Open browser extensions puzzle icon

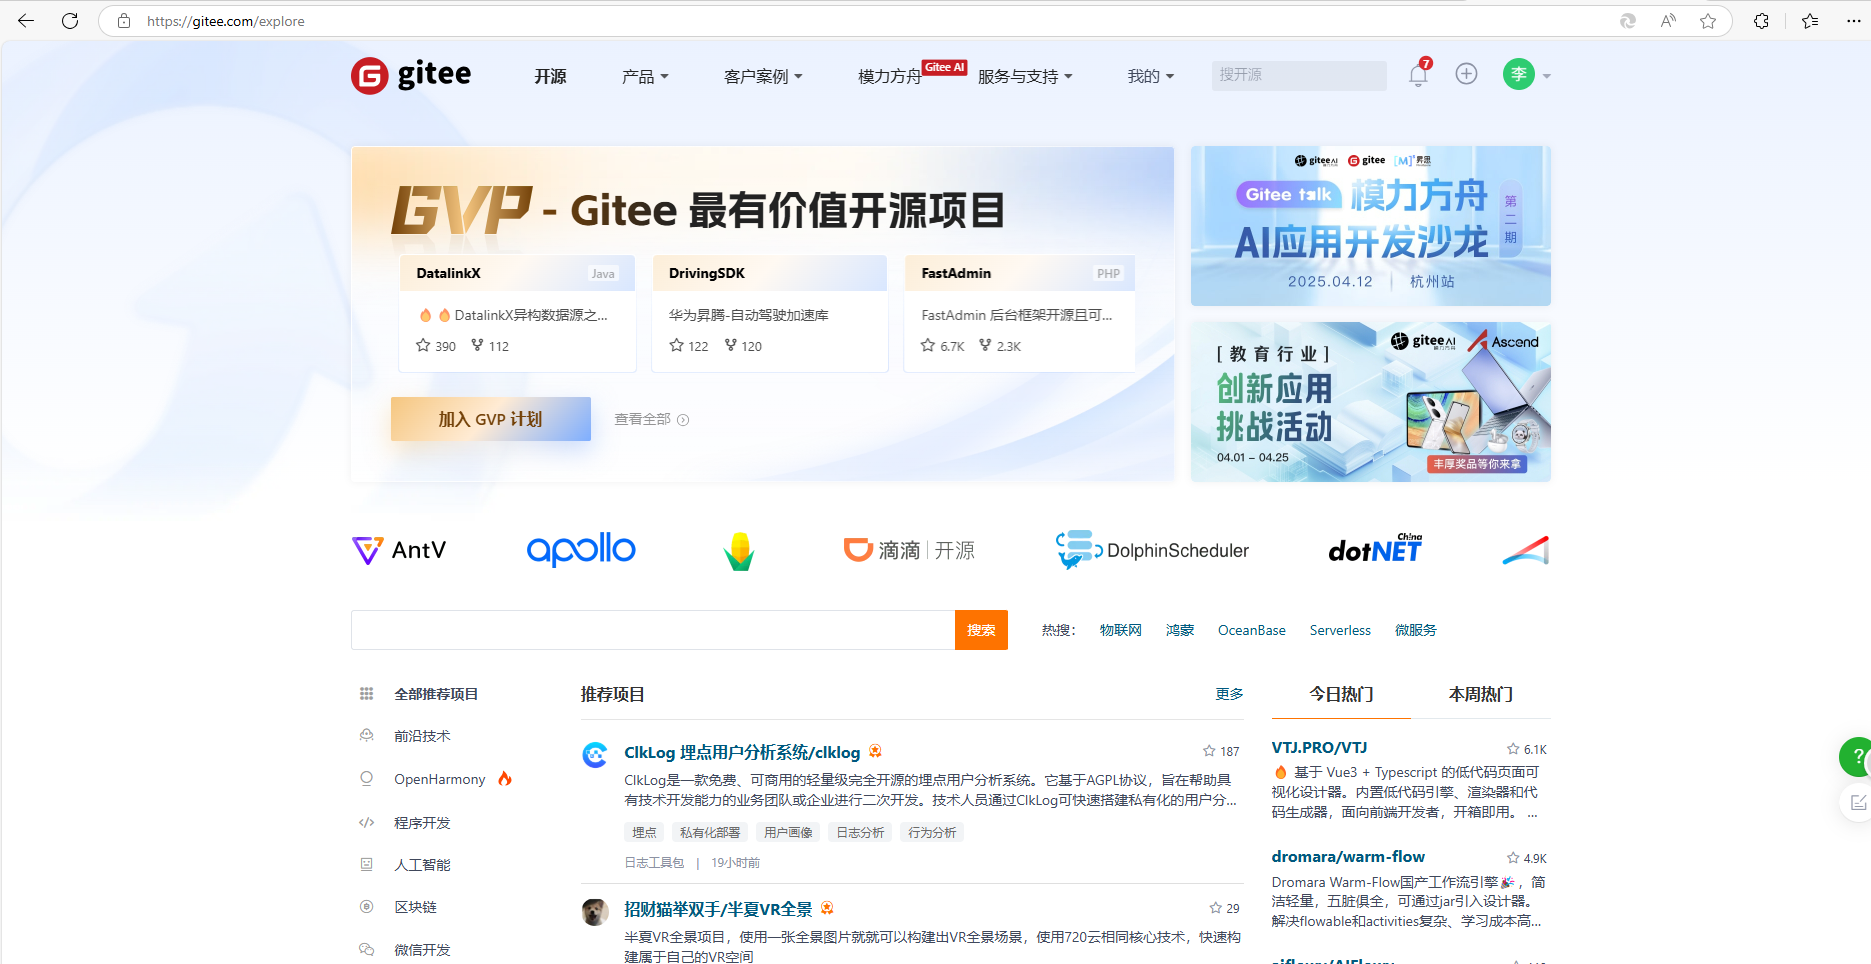(1761, 21)
